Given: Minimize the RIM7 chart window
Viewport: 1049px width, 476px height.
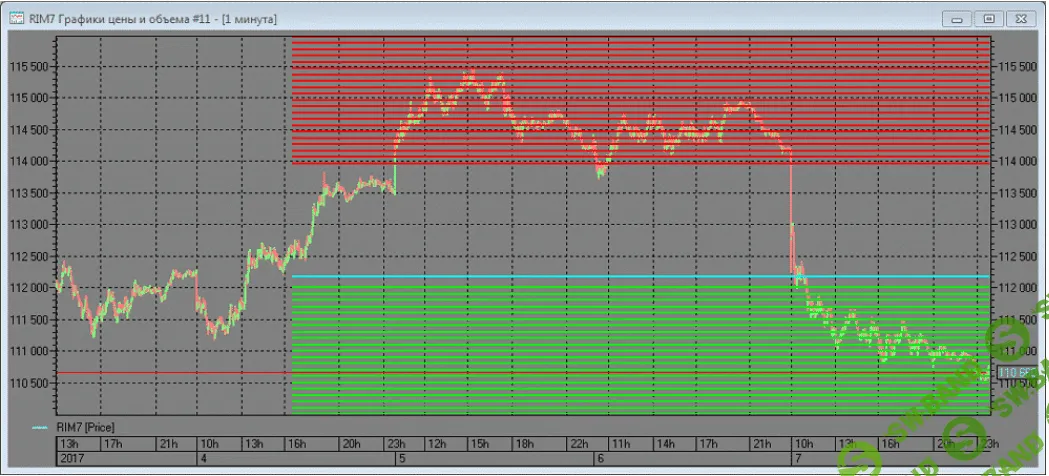Looking at the screenshot, I should (x=957, y=18).
